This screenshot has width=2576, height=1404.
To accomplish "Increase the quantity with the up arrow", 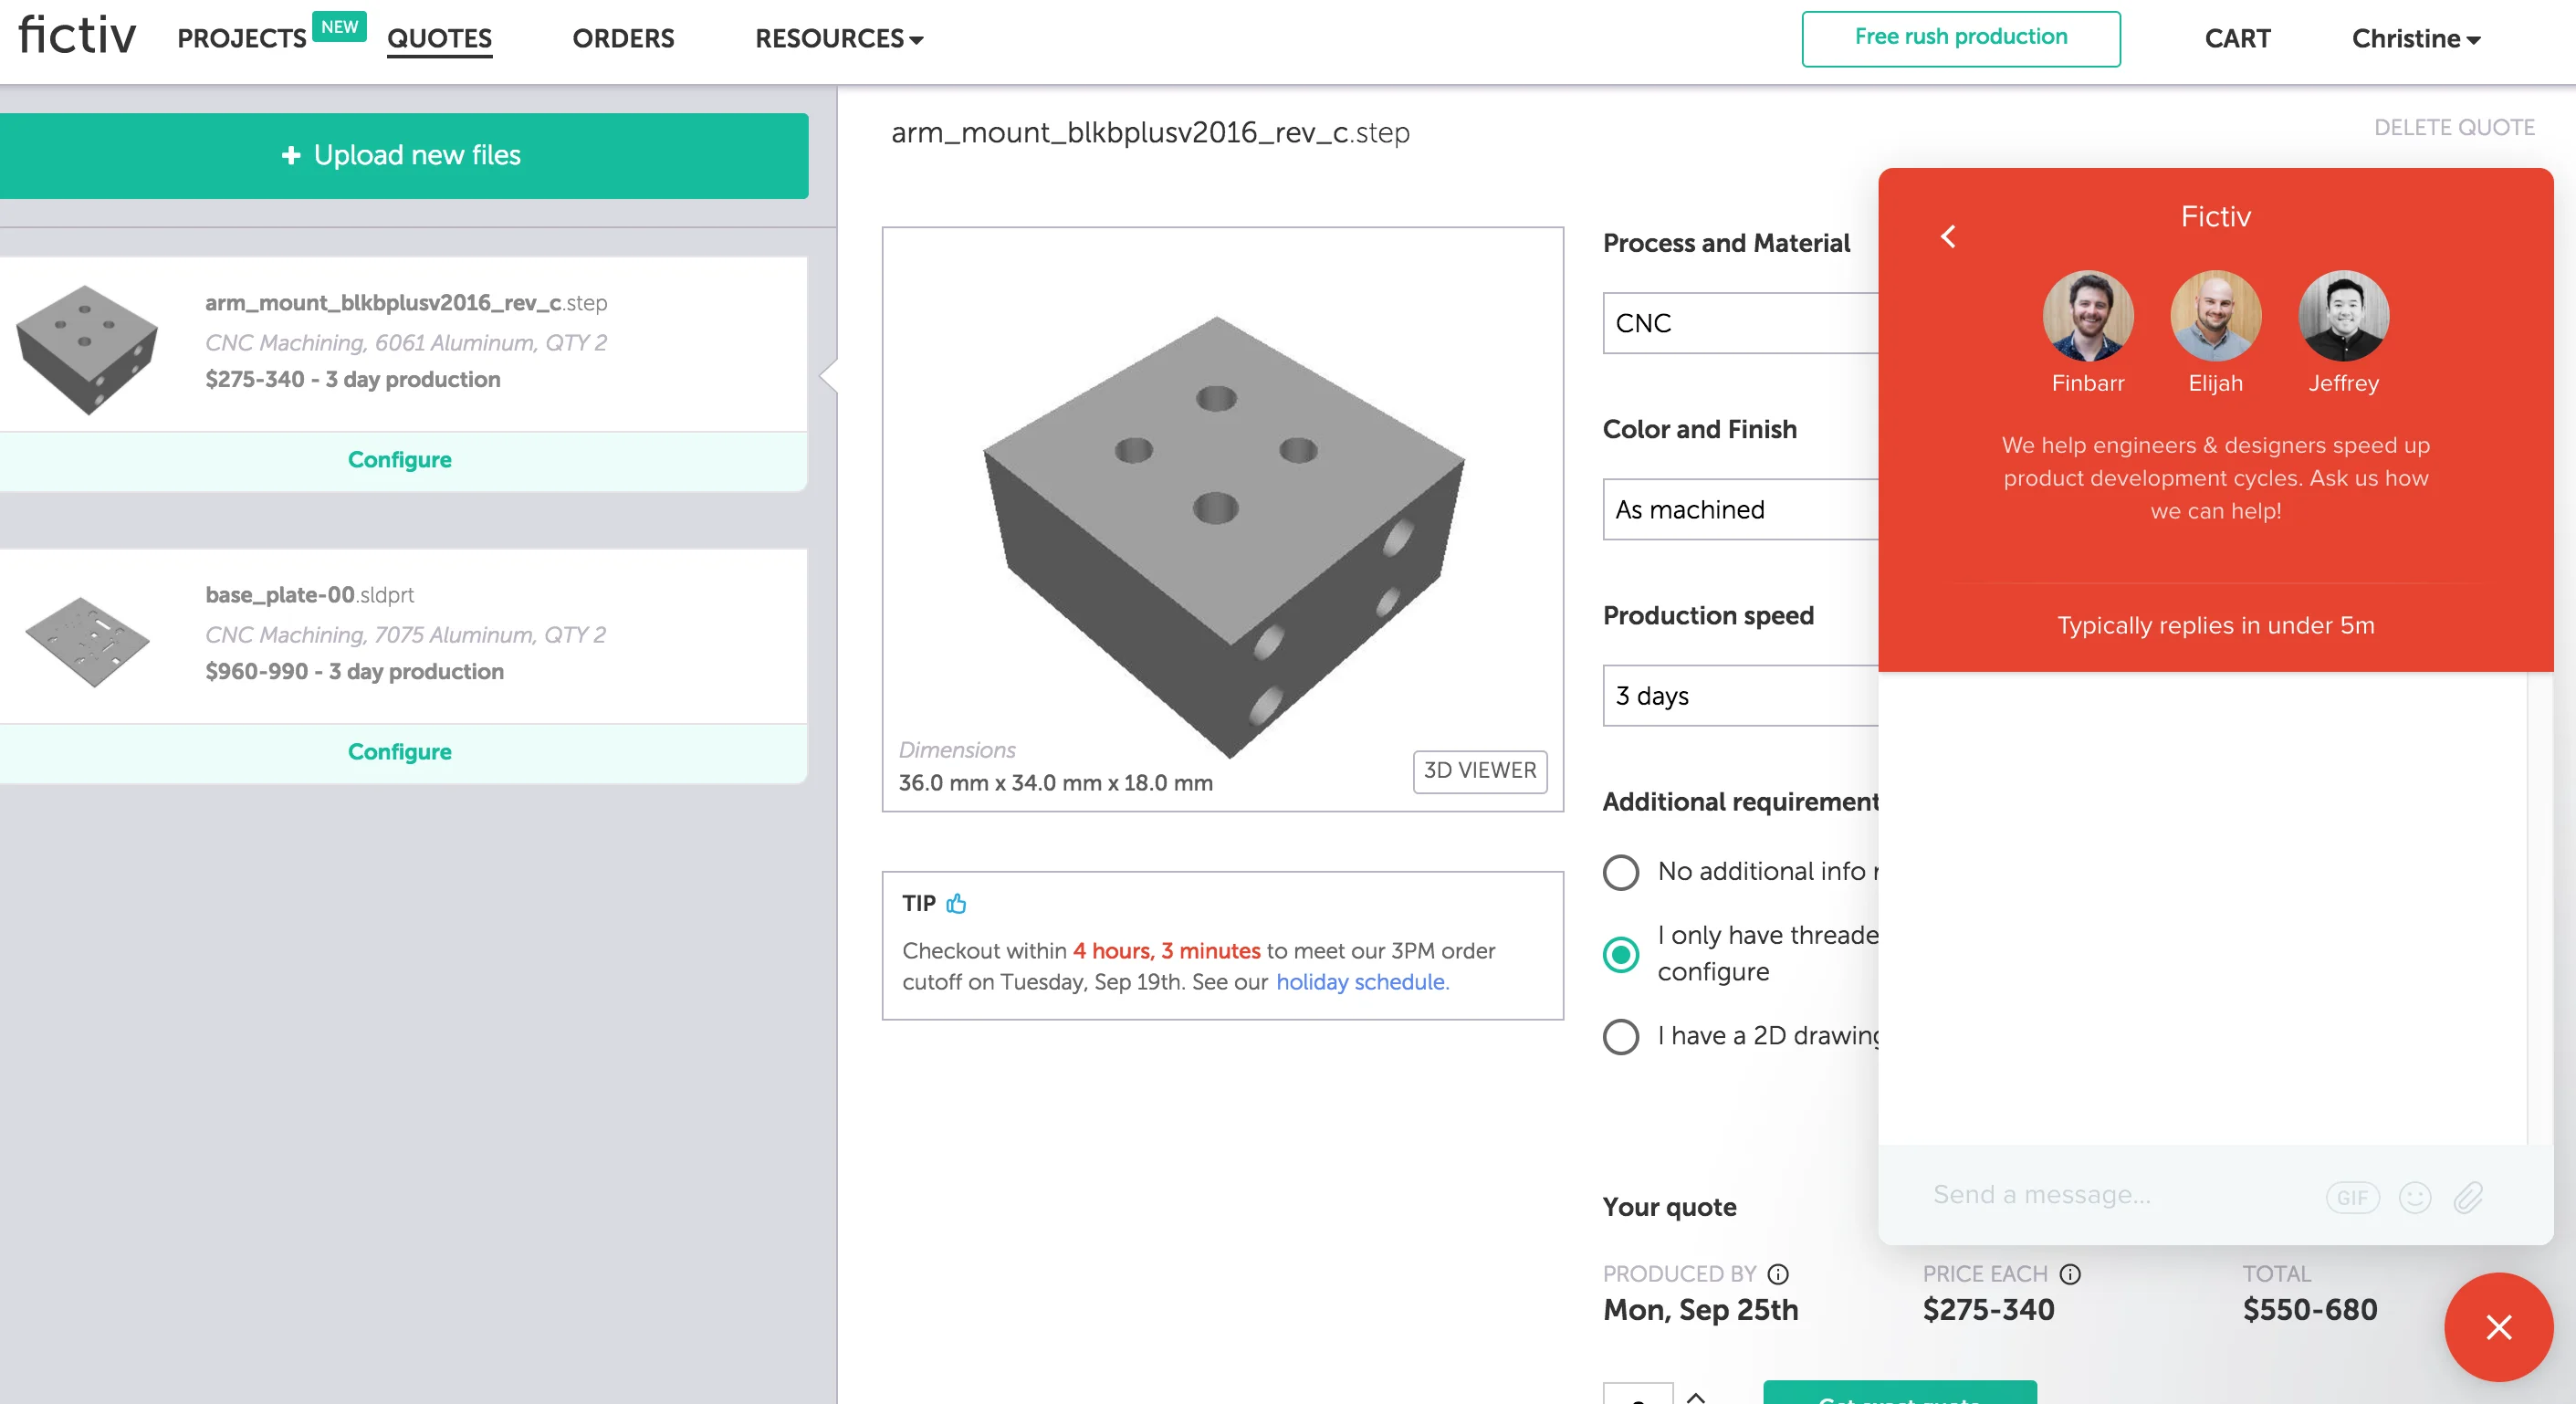I will (1696, 1396).
